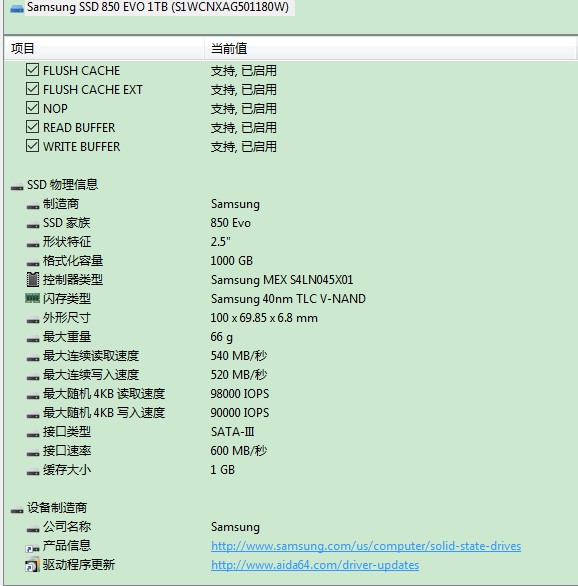Image resolution: width=578 pixels, height=586 pixels.
Task: Select the Samsung MEX S4LN045X01 value
Action: click(x=282, y=280)
